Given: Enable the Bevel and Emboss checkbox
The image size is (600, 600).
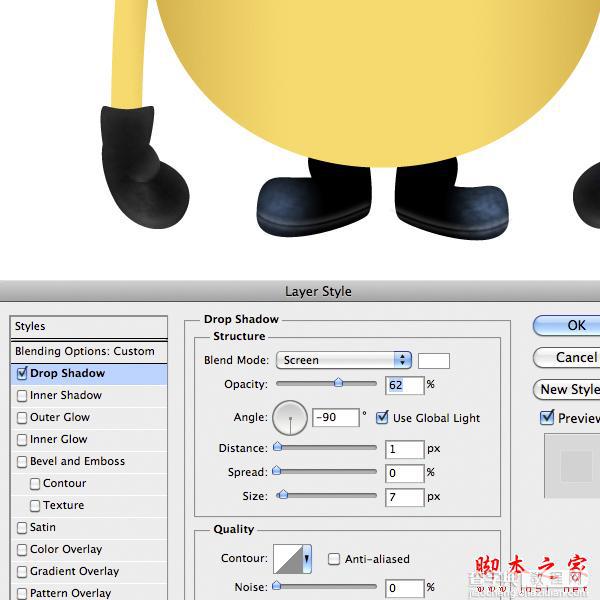Looking at the screenshot, I should point(22,461).
